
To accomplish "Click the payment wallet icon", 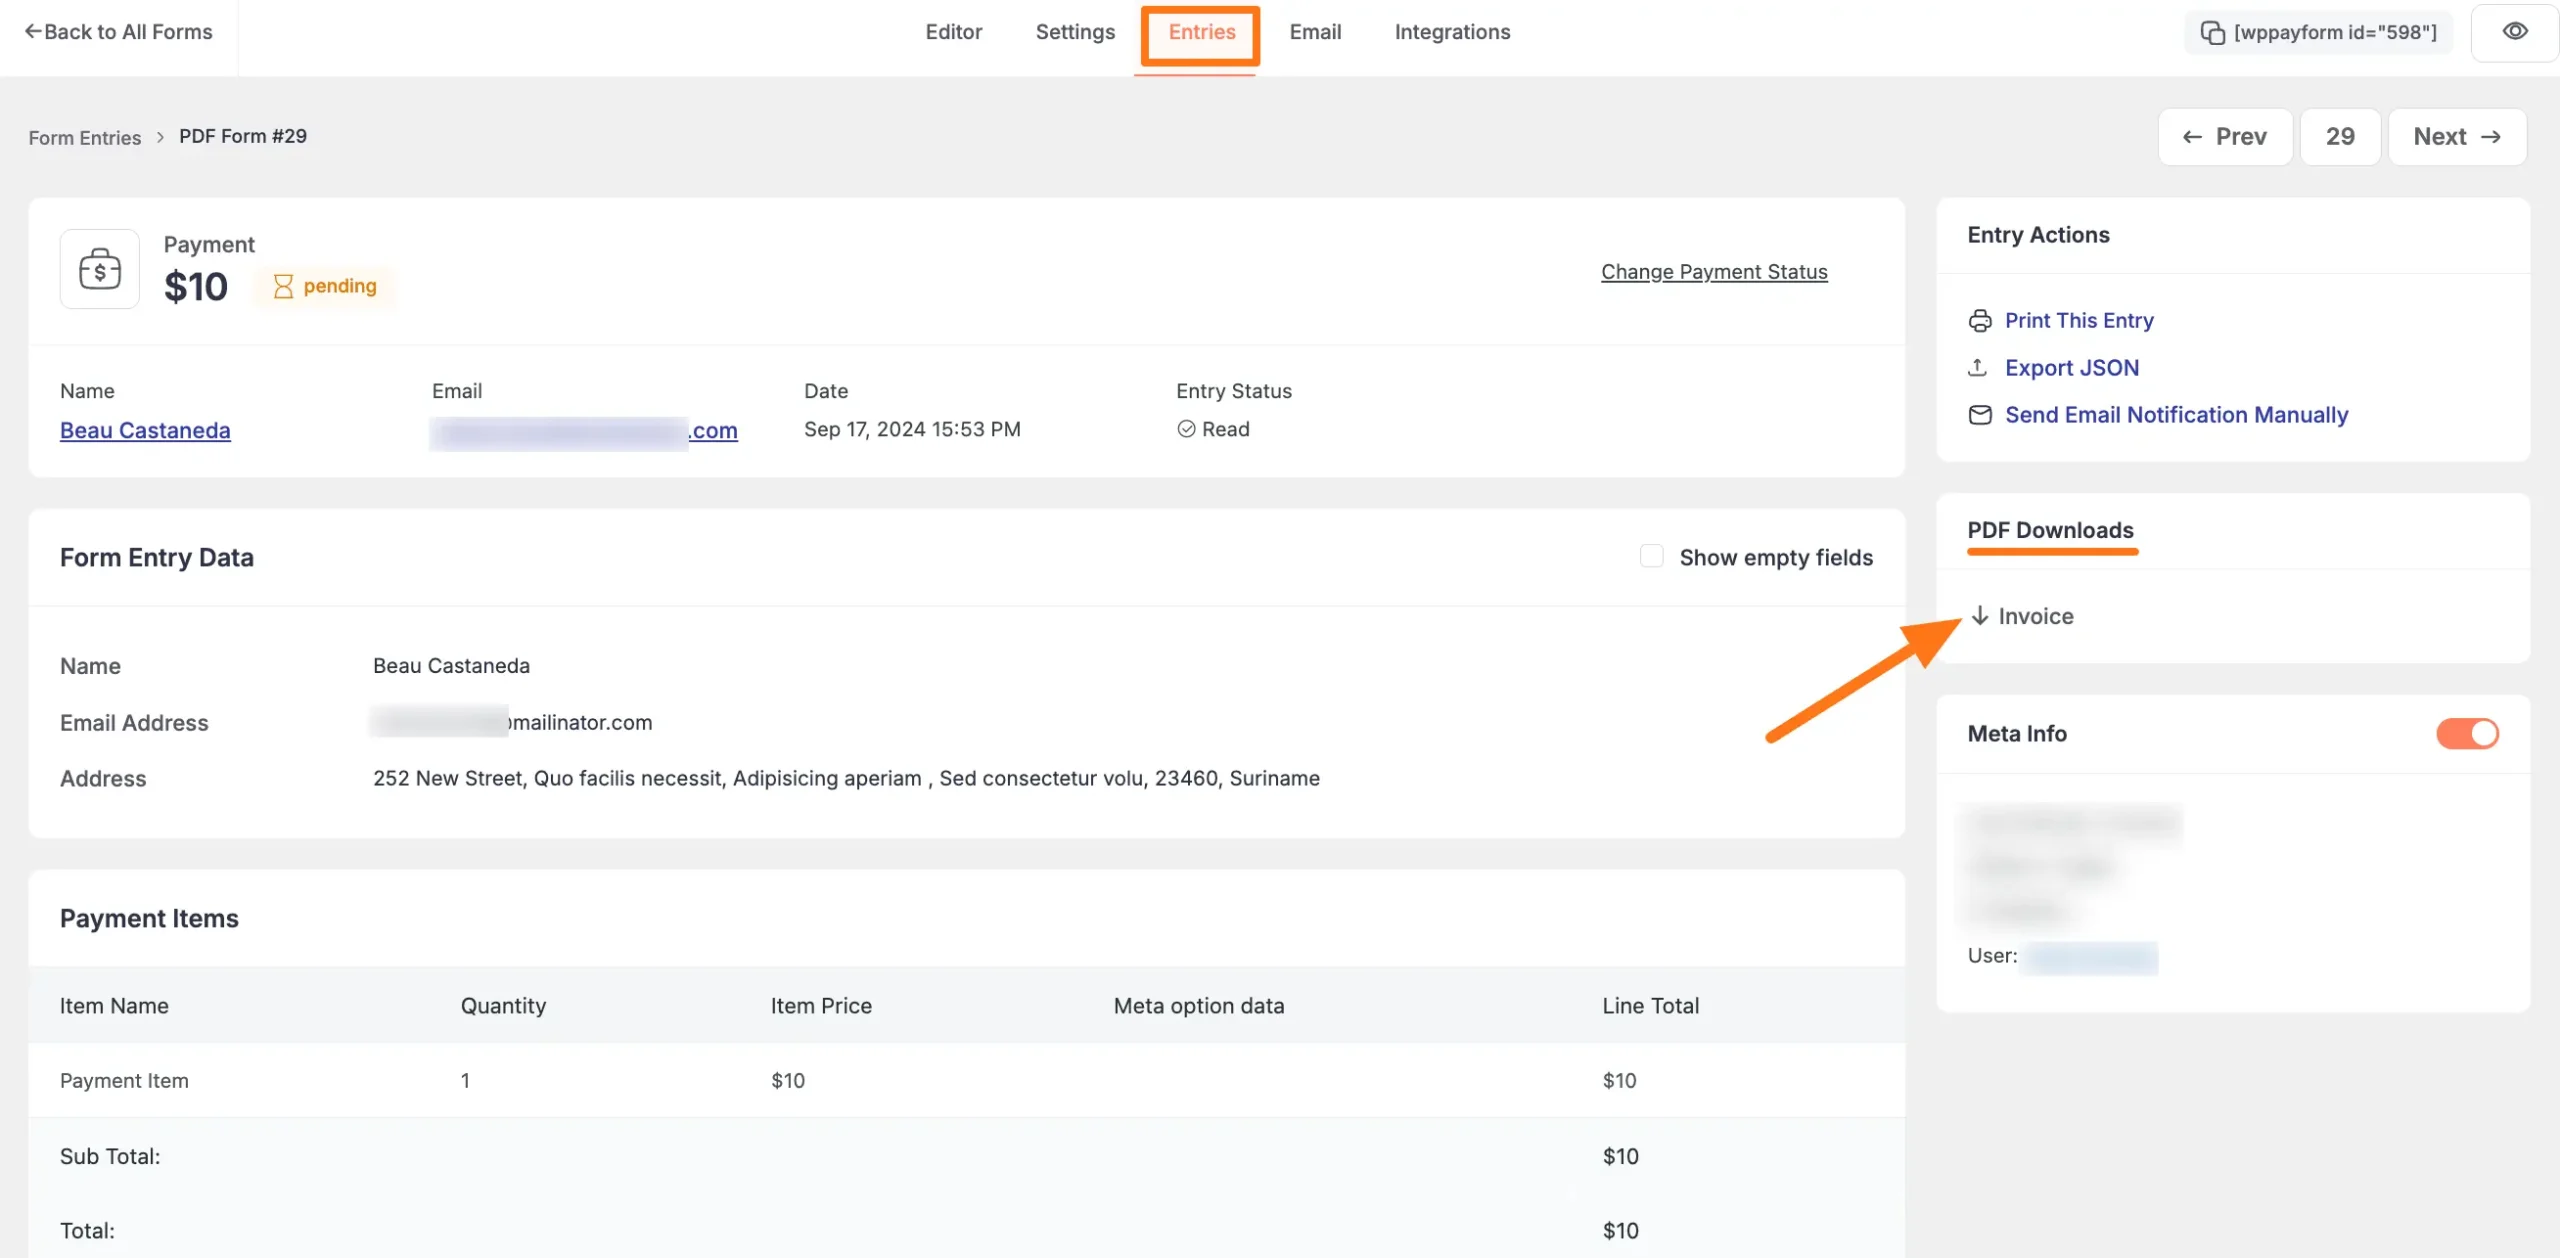I will coord(100,270).
